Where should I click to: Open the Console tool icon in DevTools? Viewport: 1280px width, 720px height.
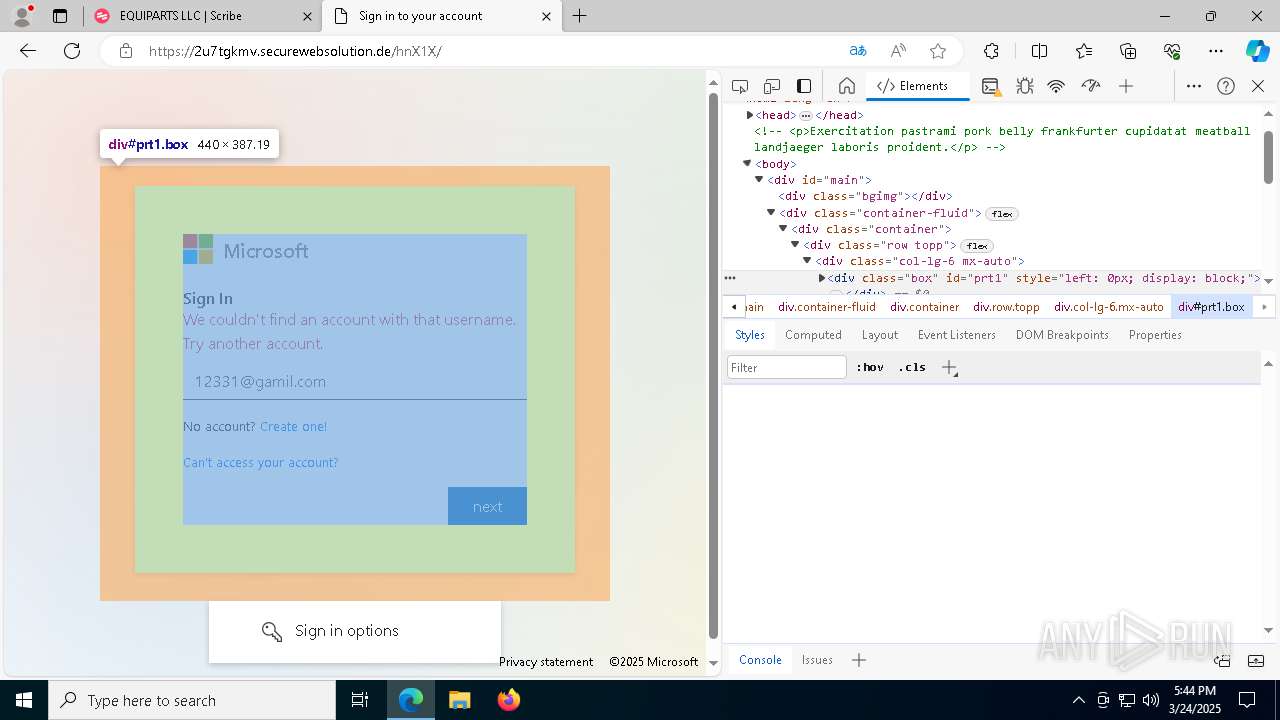tap(990, 86)
